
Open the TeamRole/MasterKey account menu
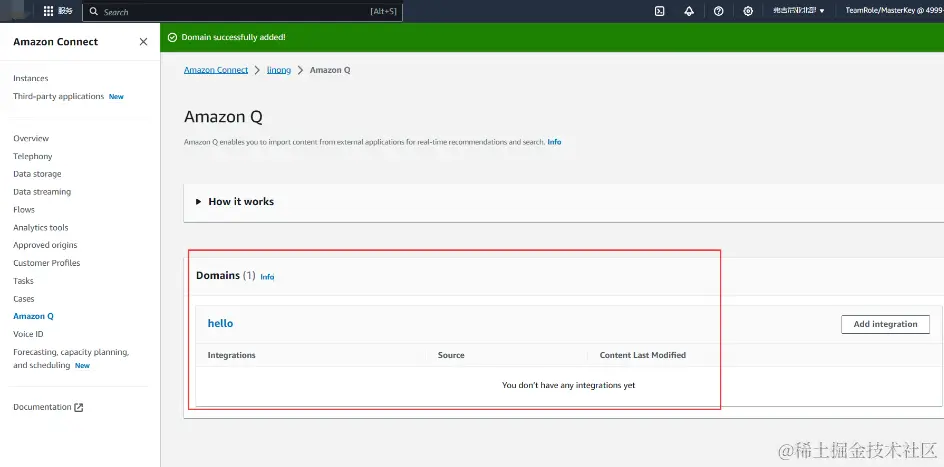click(893, 11)
